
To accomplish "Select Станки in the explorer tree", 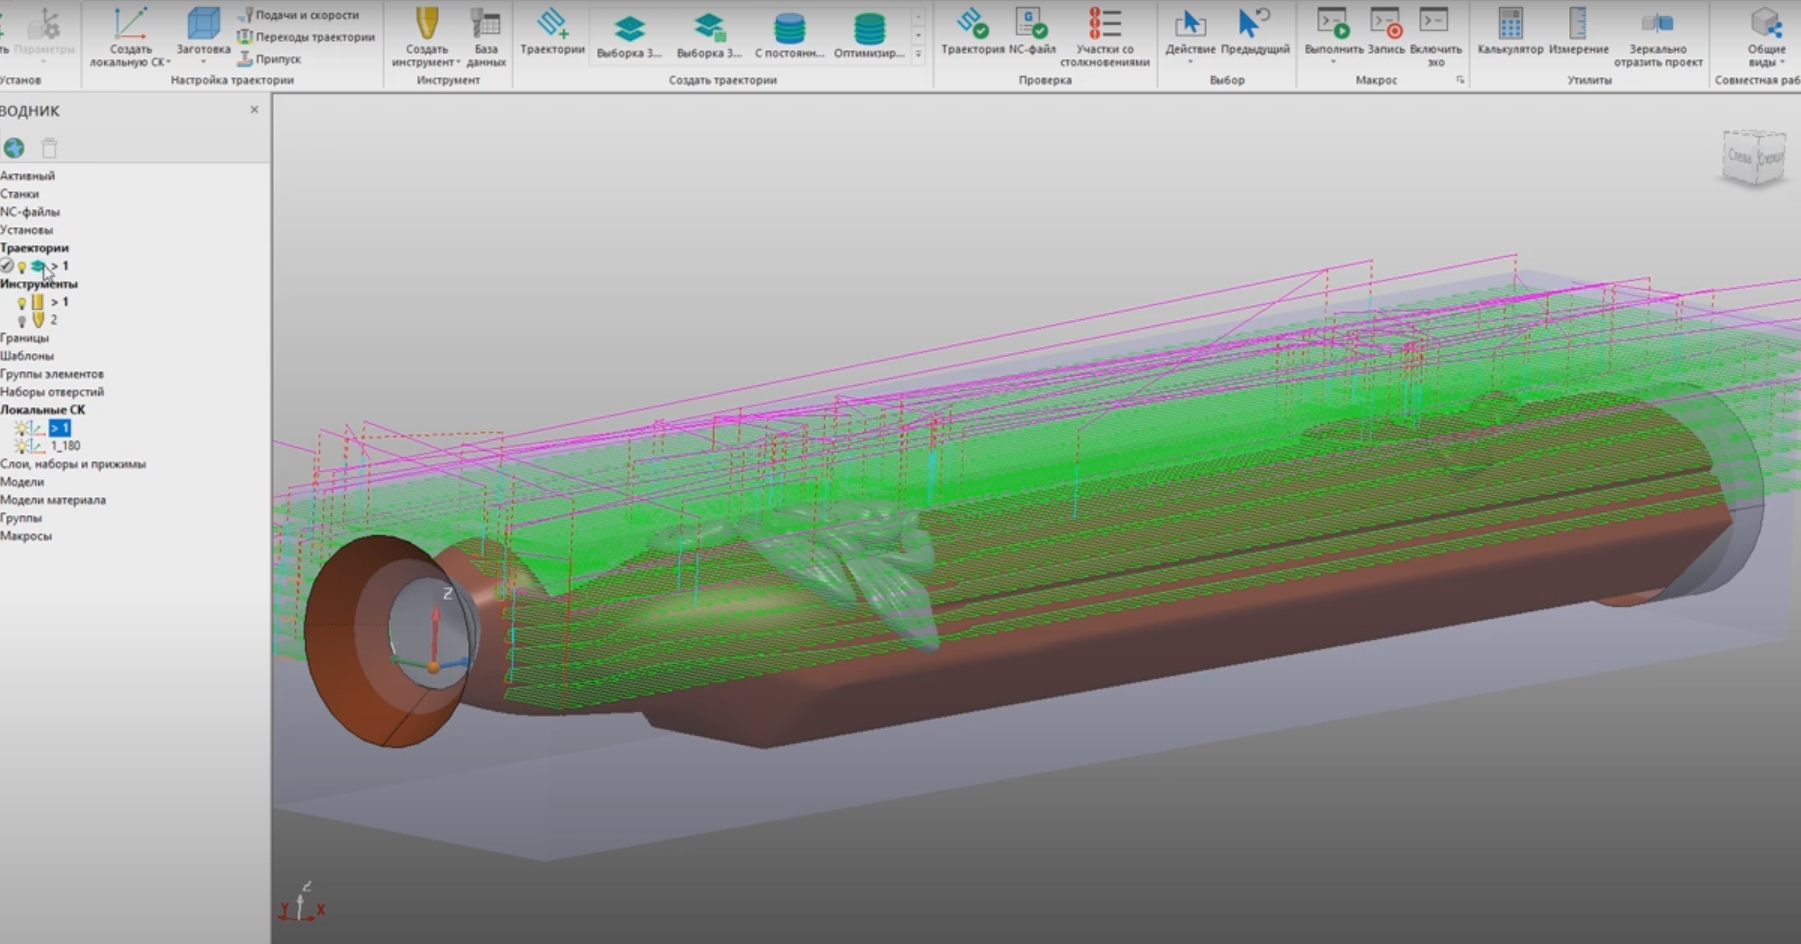I will click(x=20, y=194).
